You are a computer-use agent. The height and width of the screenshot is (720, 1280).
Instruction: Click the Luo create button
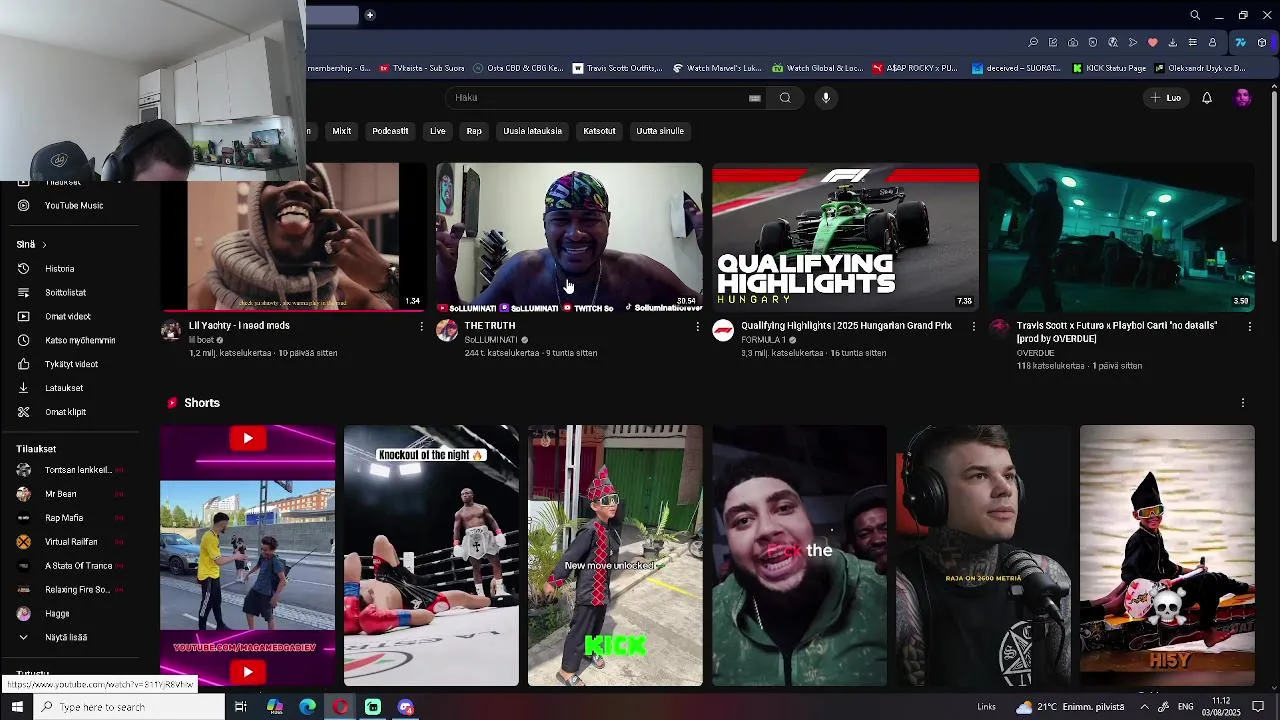(x=1166, y=97)
